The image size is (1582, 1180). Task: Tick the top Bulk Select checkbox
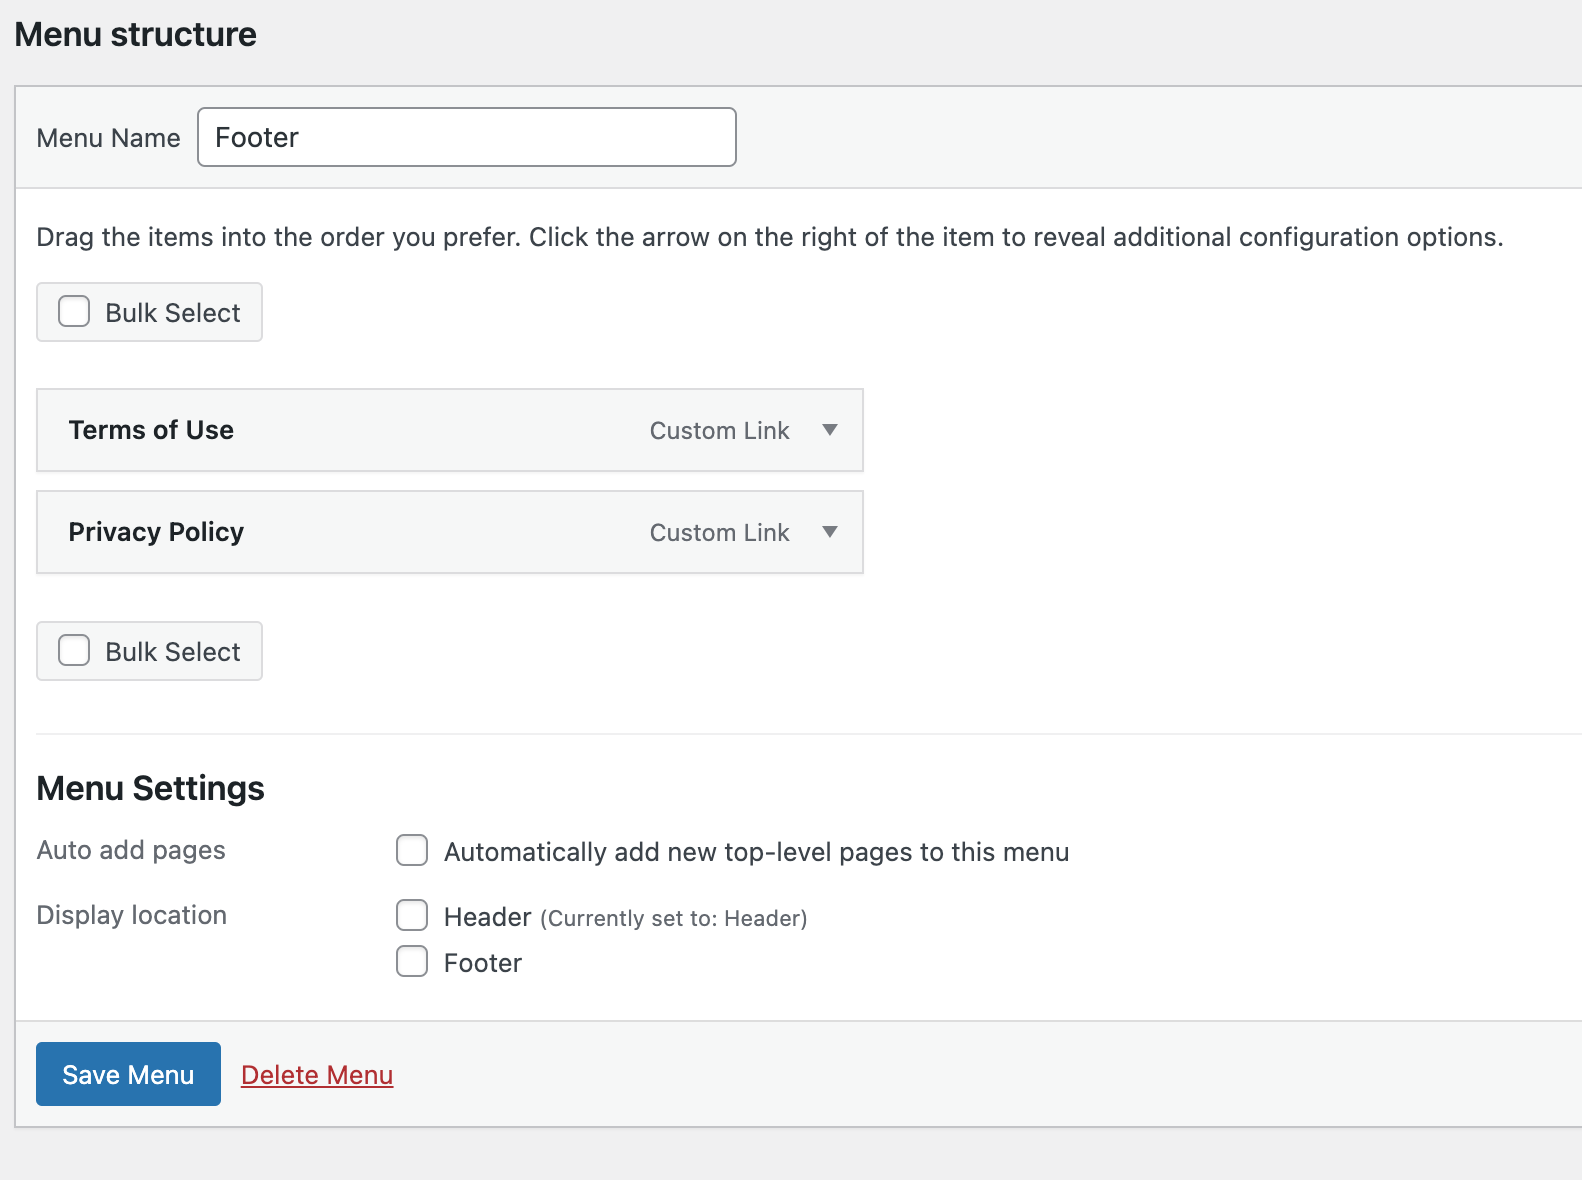click(x=74, y=311)
